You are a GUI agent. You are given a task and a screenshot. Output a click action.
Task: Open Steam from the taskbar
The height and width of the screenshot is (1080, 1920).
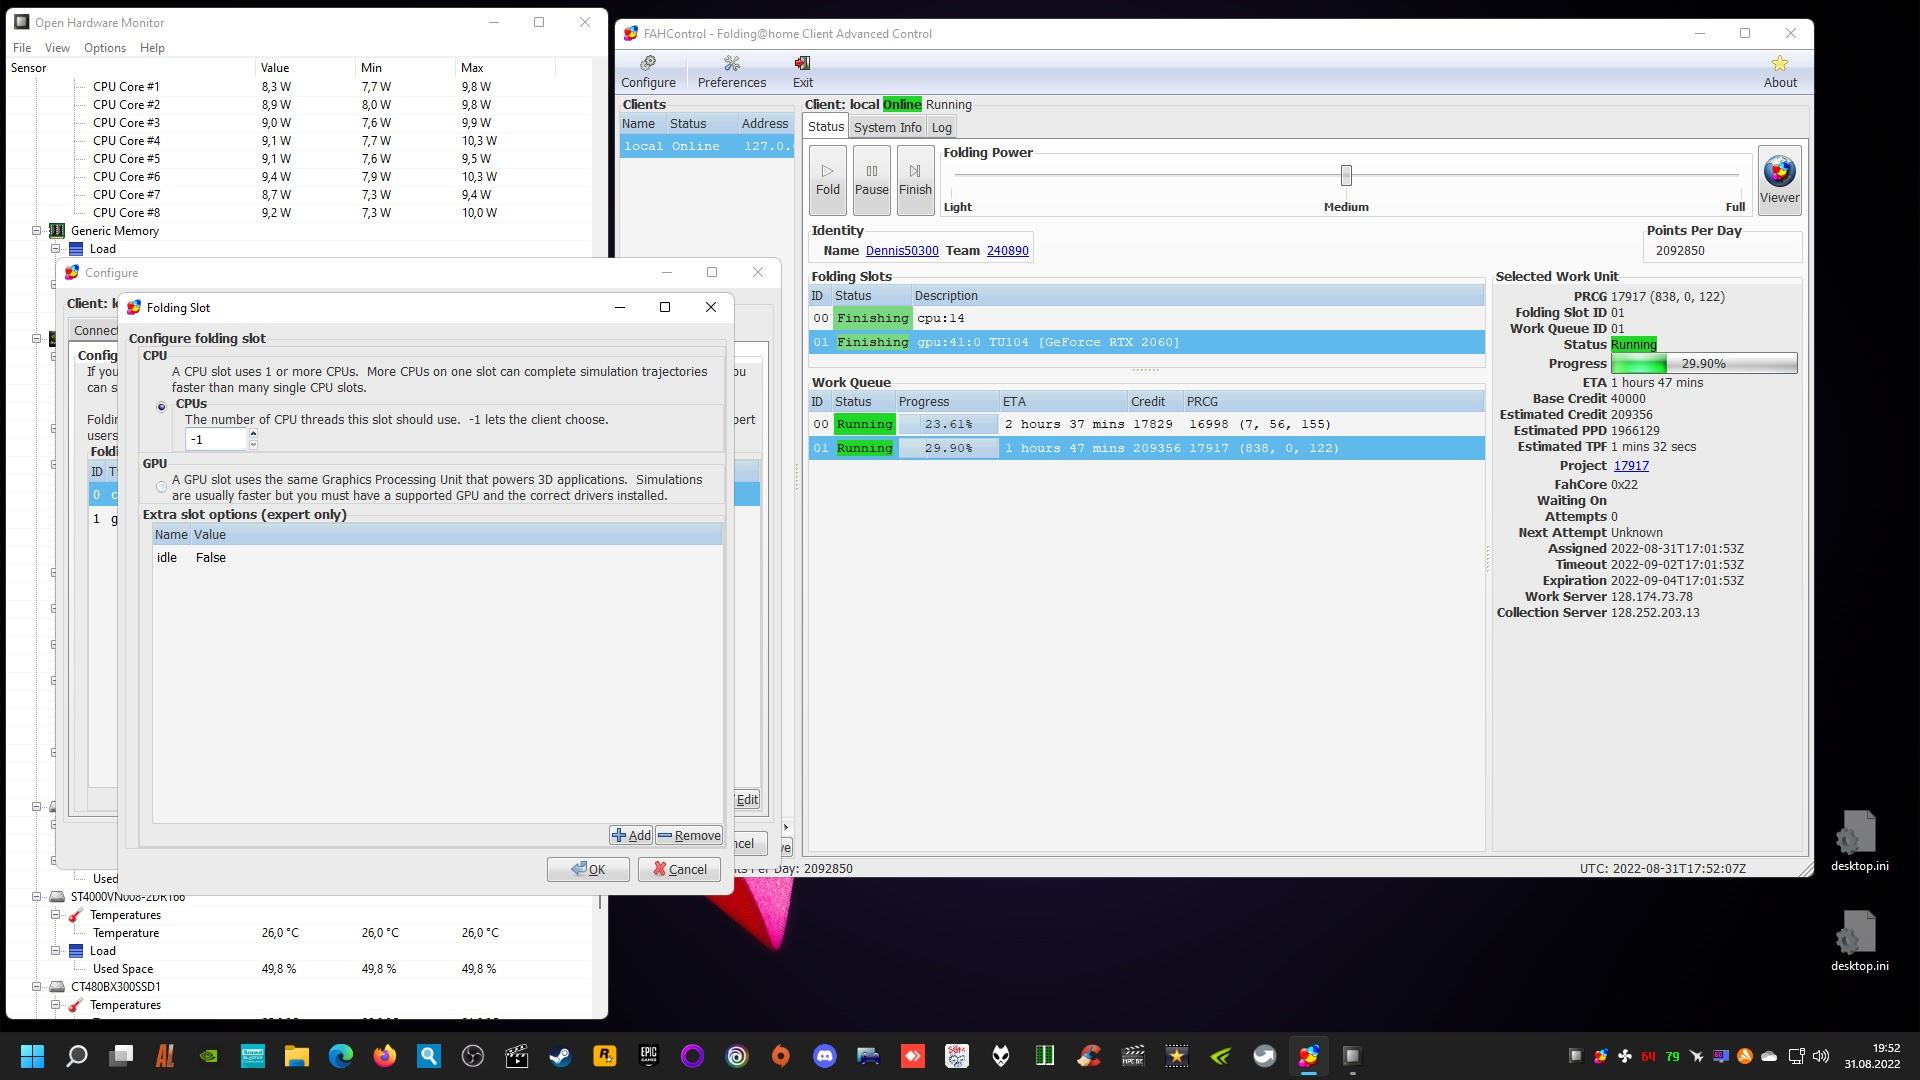pos(561,1056)
